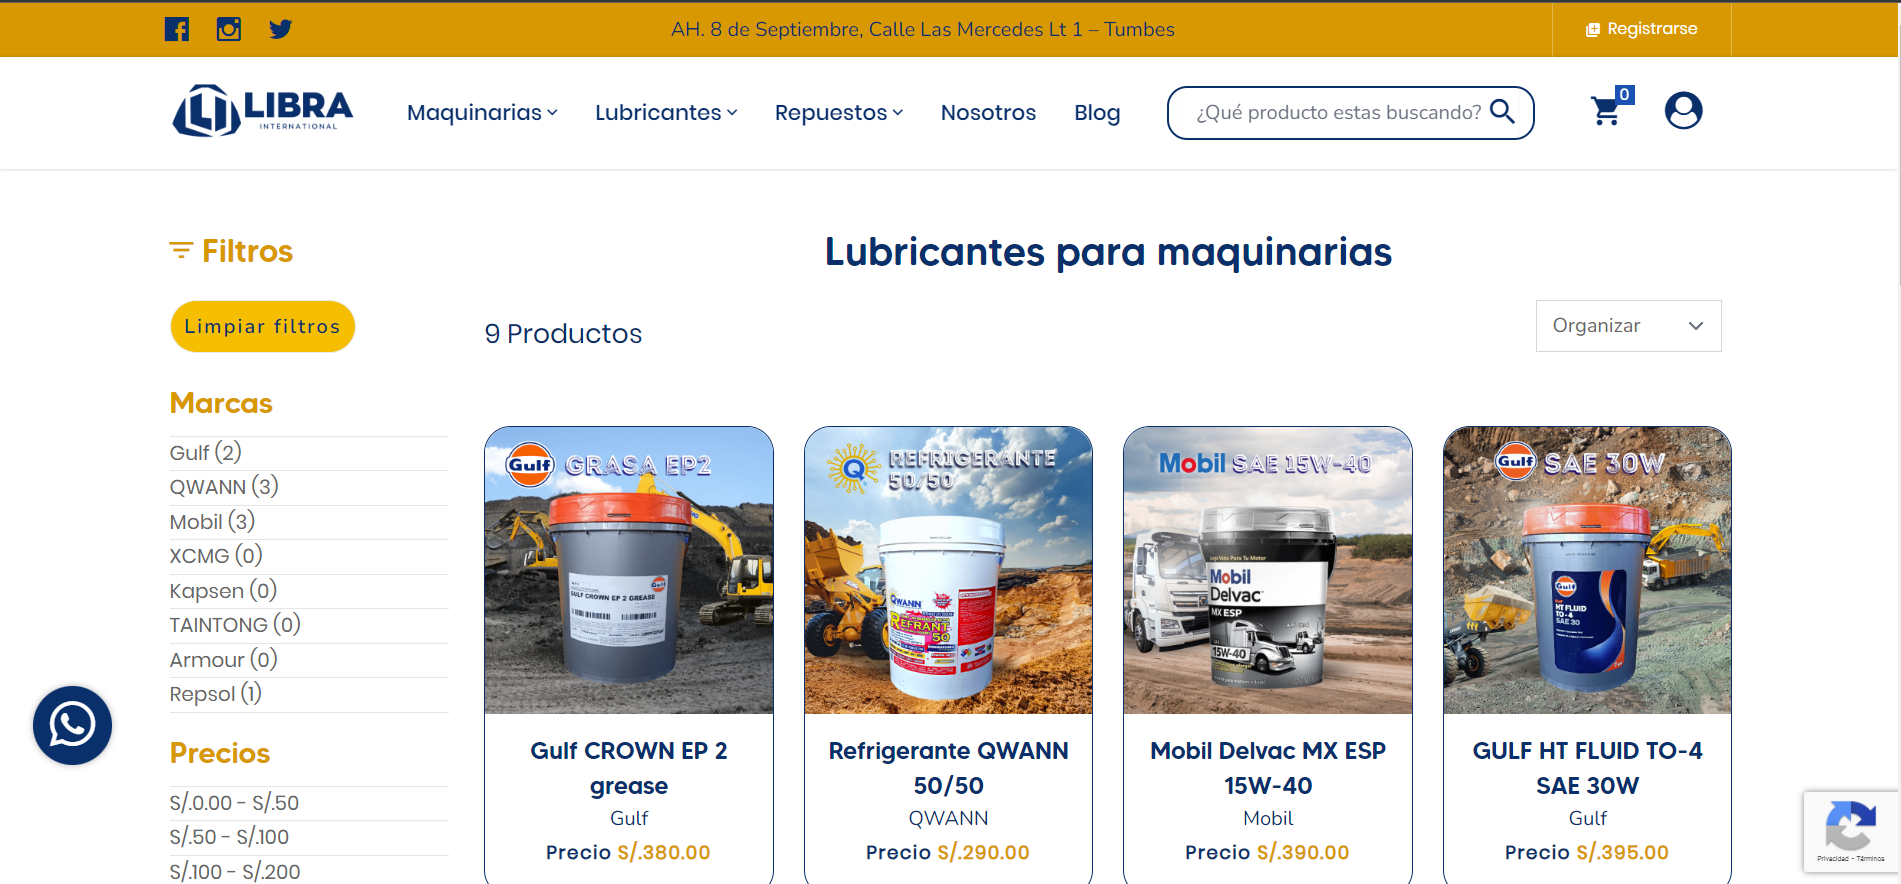Image resolution: width=1901 pixels, height=884 pixels.
Task: Open the user account icon
Action: (1683, 110)
